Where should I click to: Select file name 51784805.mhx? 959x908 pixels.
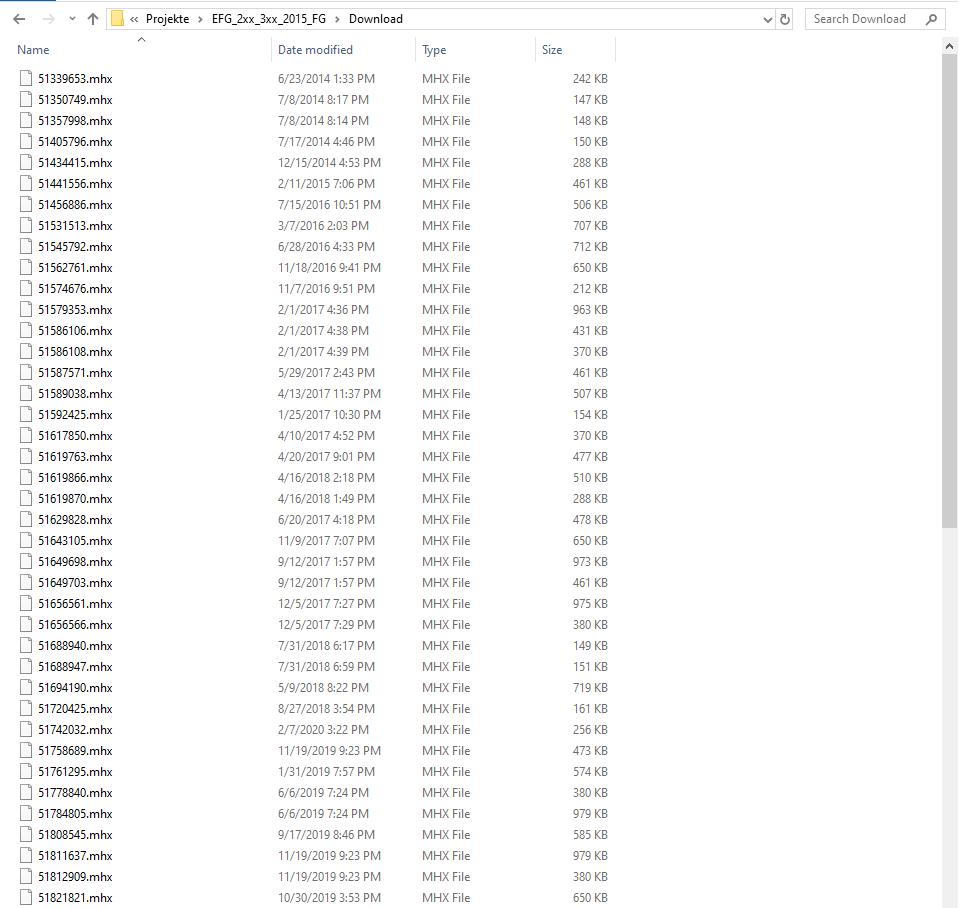point(75,813)
